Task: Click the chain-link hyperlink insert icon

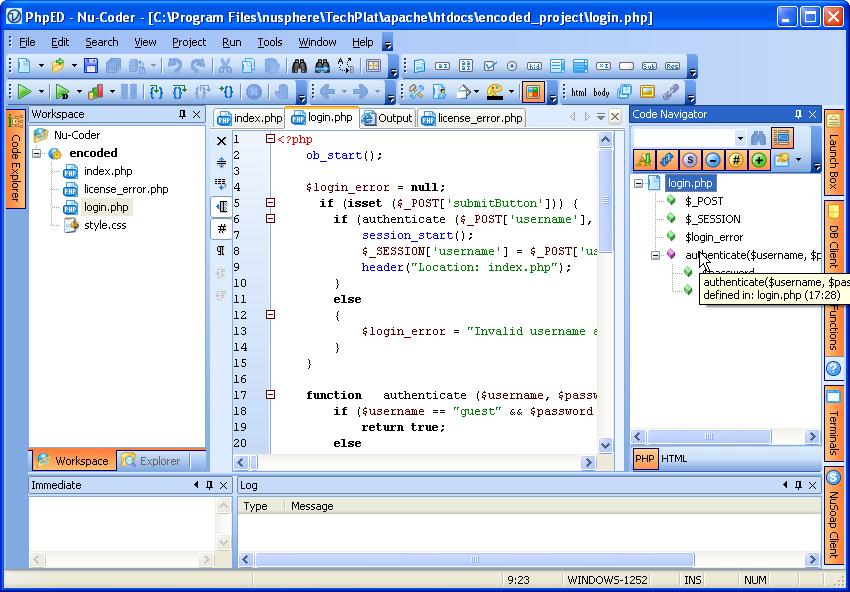Action: pos(671,92)
